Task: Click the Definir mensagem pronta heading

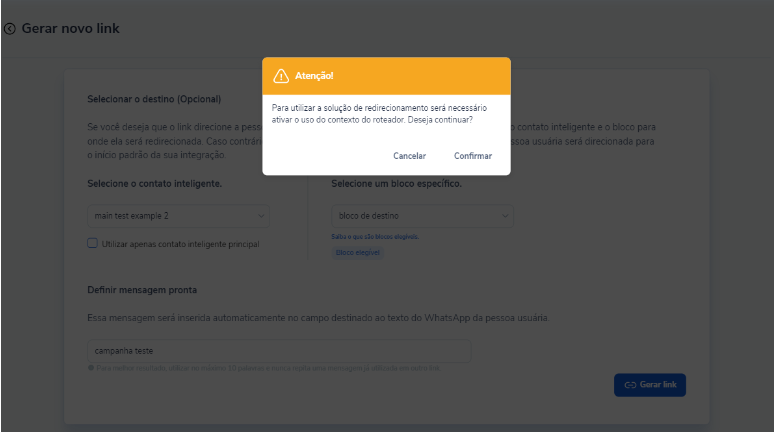Action: 142,290
